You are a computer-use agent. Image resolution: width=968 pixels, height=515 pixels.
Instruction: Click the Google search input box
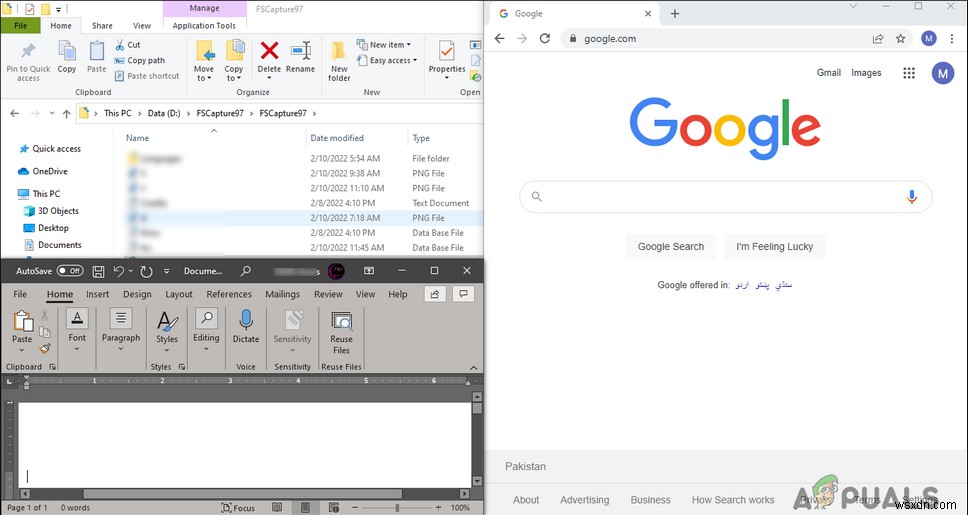coord(725,197)
